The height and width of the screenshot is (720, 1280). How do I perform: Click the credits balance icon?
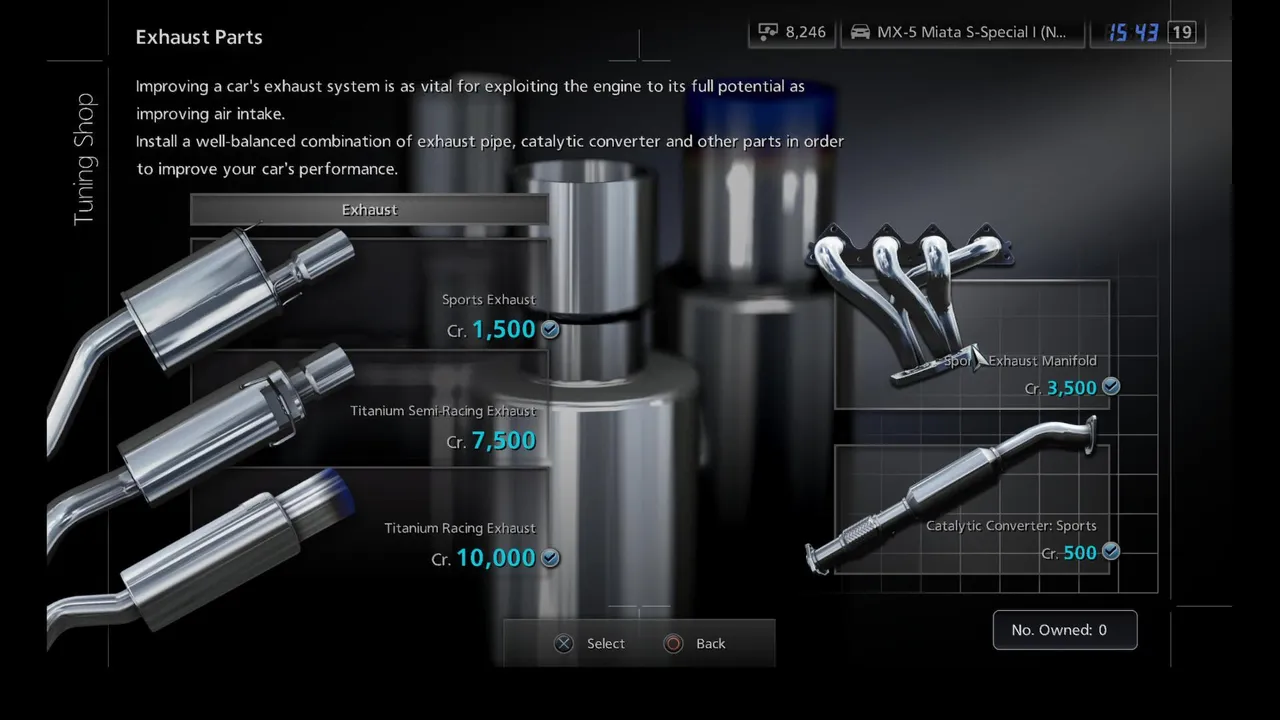tap(767, 32)
